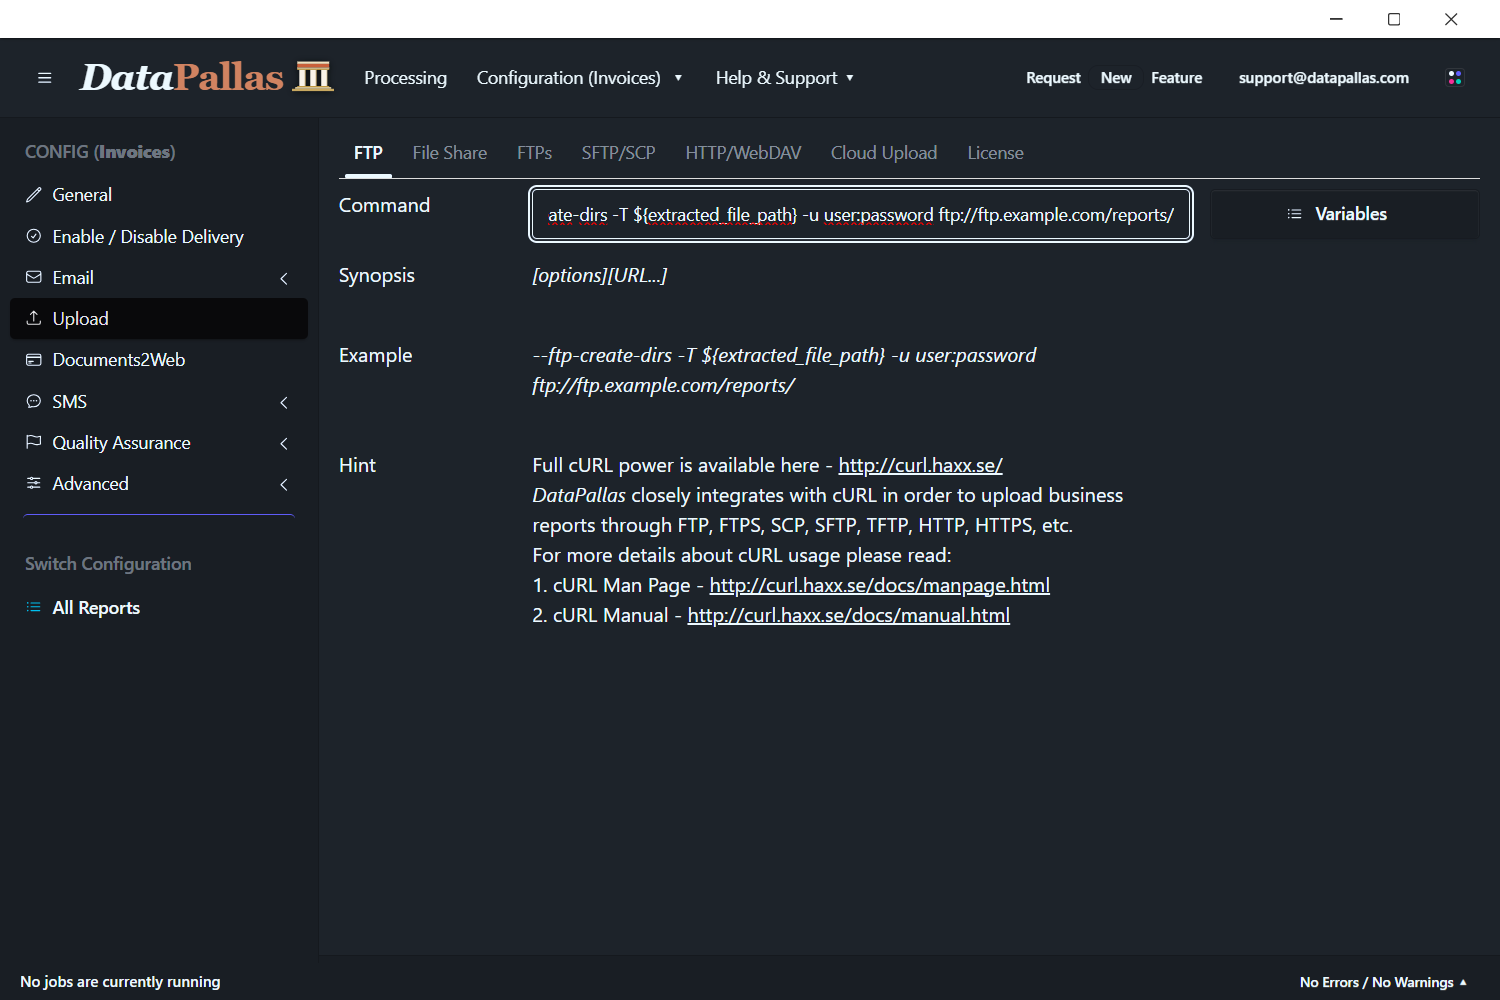This screenshot has height=1000, width=1500.
Task: Click the sliders icon beside Advanced
Action: tap(34, 483)
